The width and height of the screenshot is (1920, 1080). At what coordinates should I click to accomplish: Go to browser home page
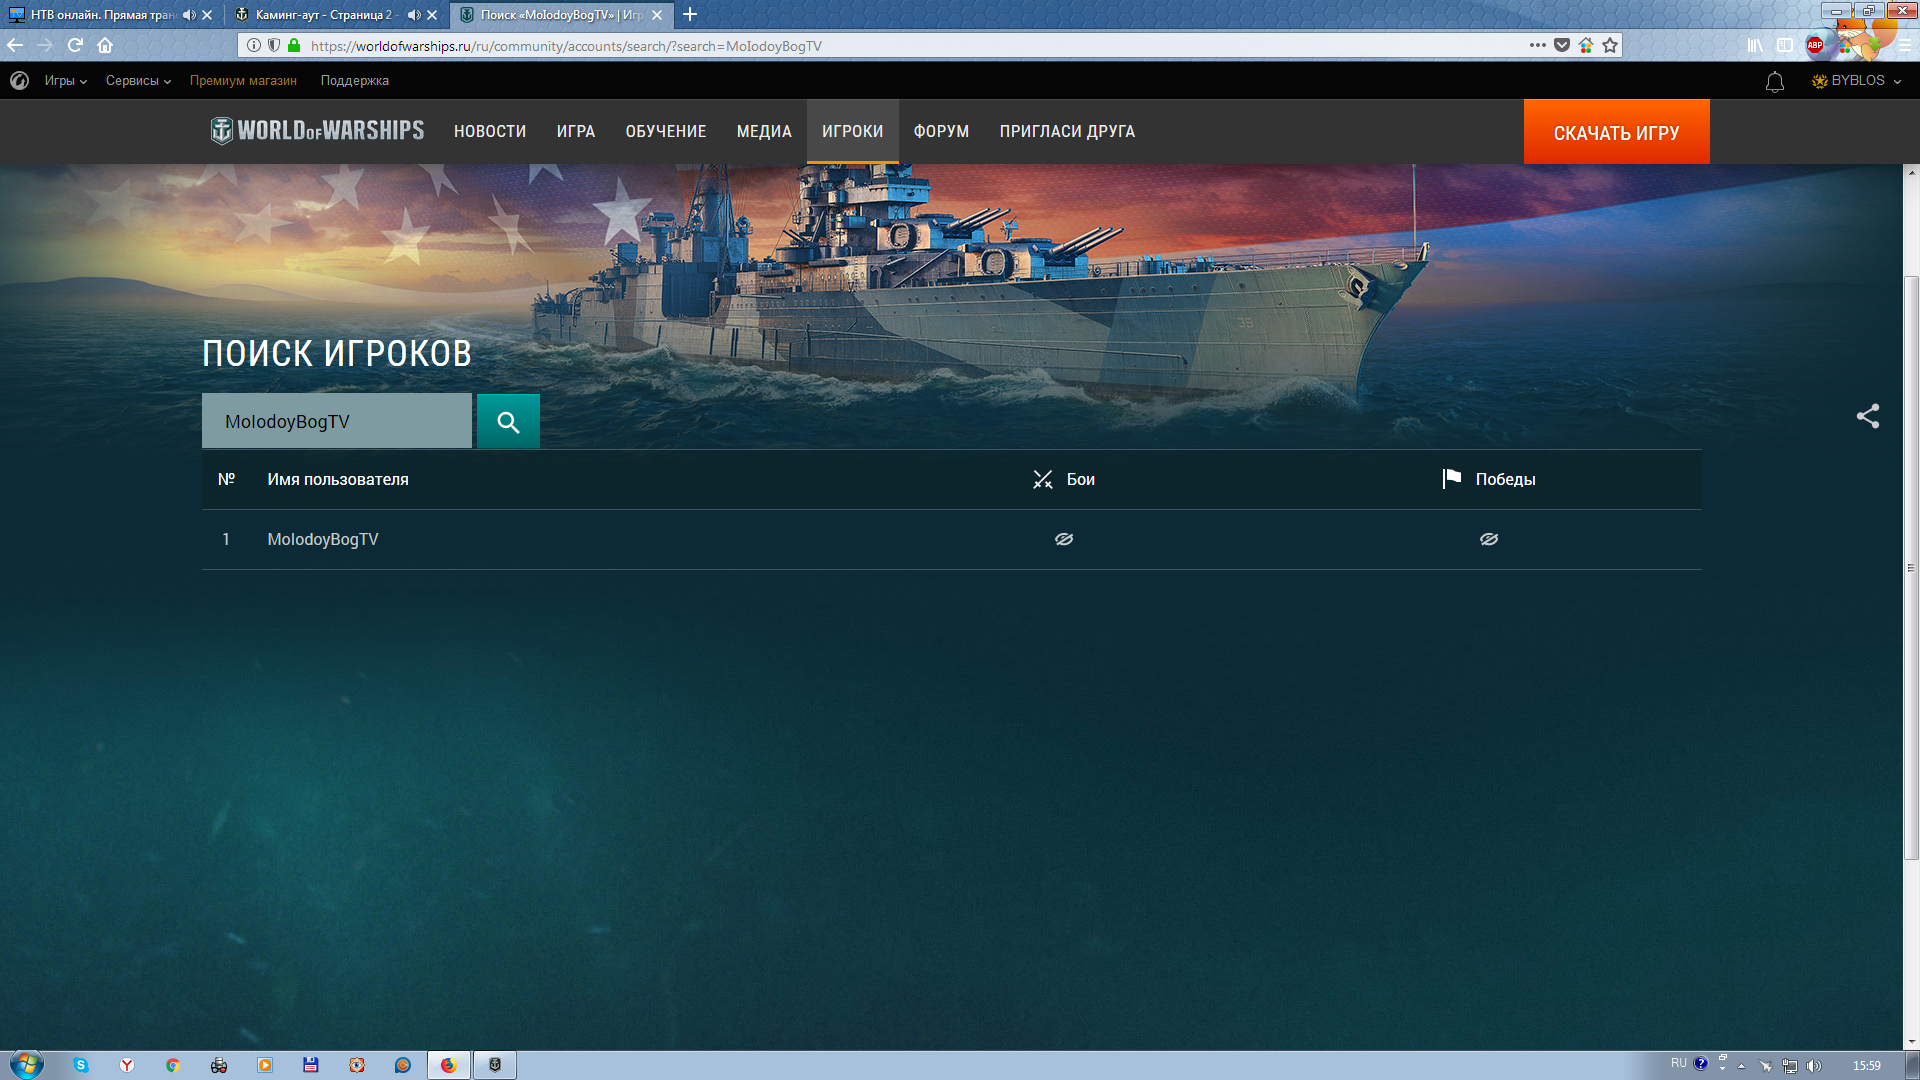[x=105, y=45]
